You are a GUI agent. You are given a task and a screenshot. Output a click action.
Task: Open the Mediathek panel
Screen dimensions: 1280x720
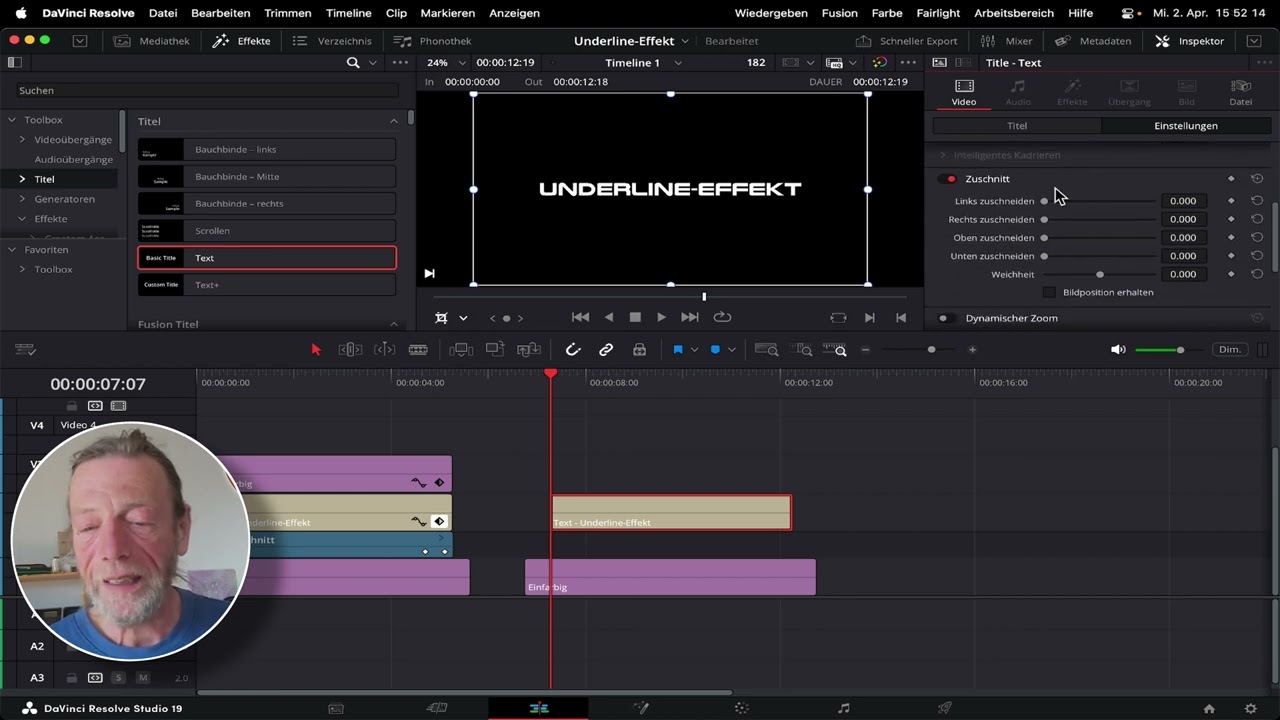[150, 41]
